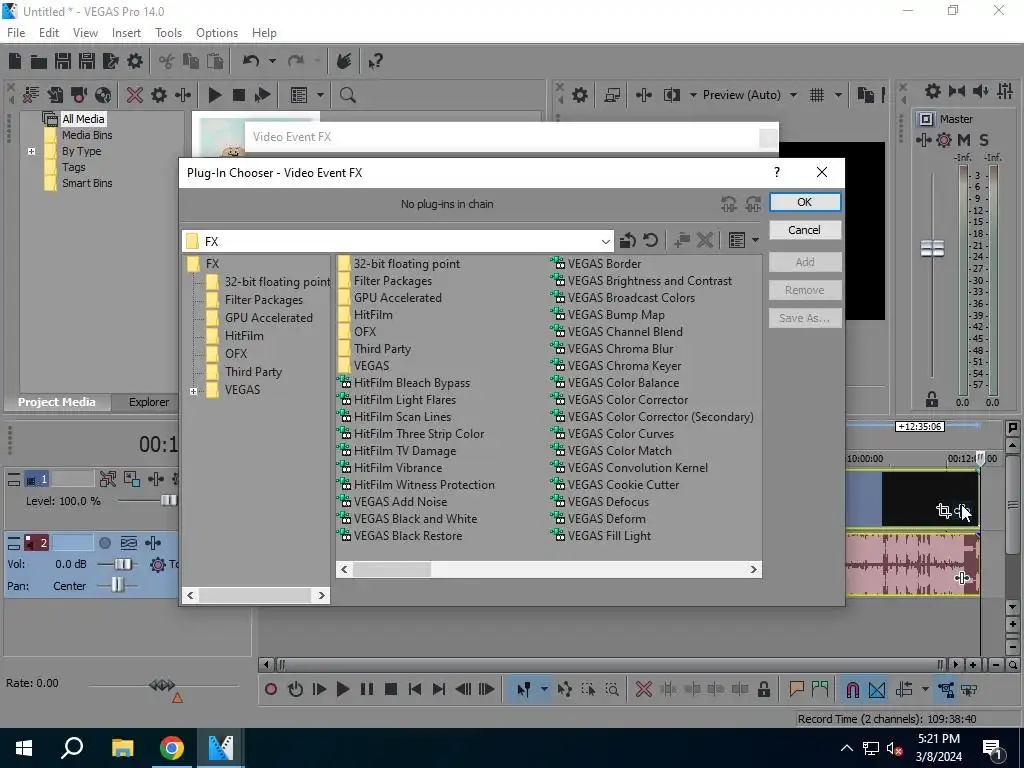The height and width of the screenshot is (768, 1024).
Task: Open Google Chrome from taskbar
Action: (x=172, y=748)
